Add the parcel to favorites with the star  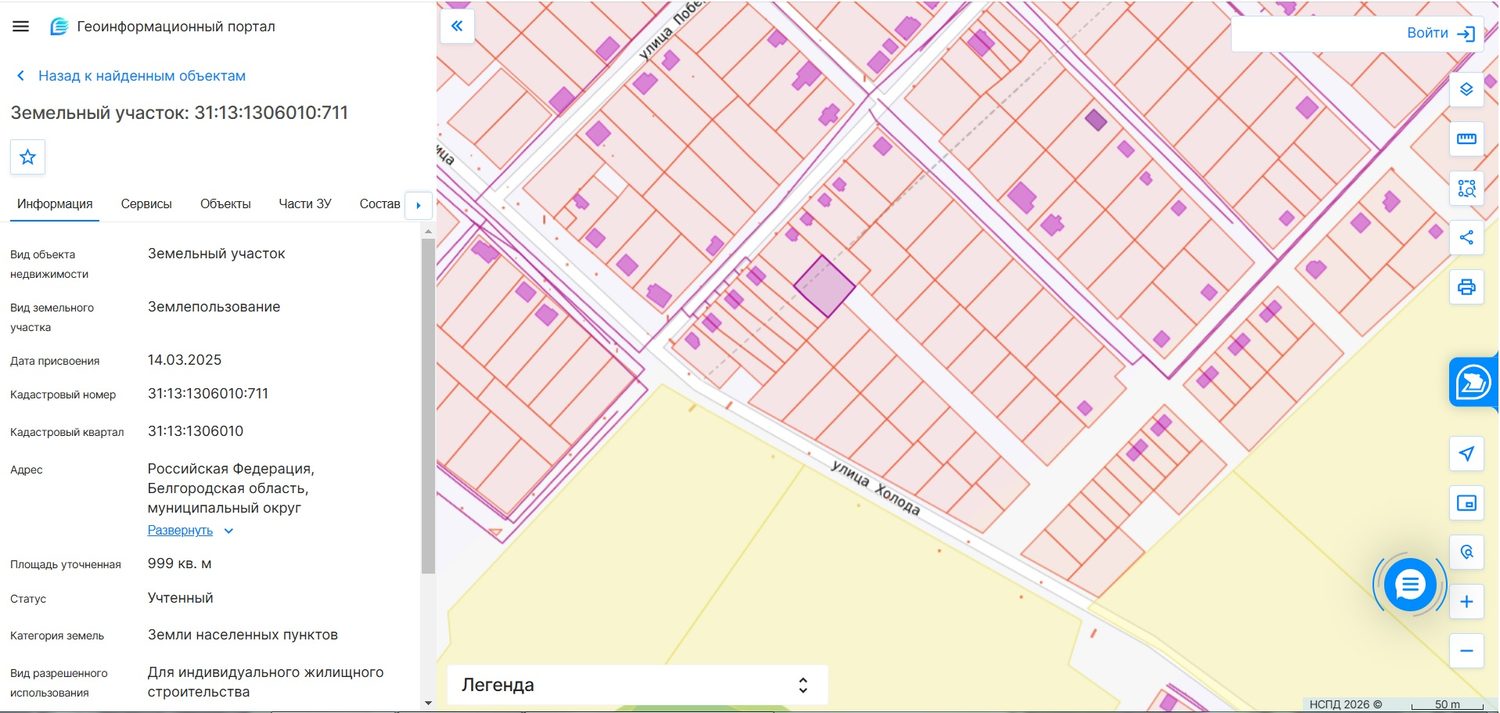(28, 157)
